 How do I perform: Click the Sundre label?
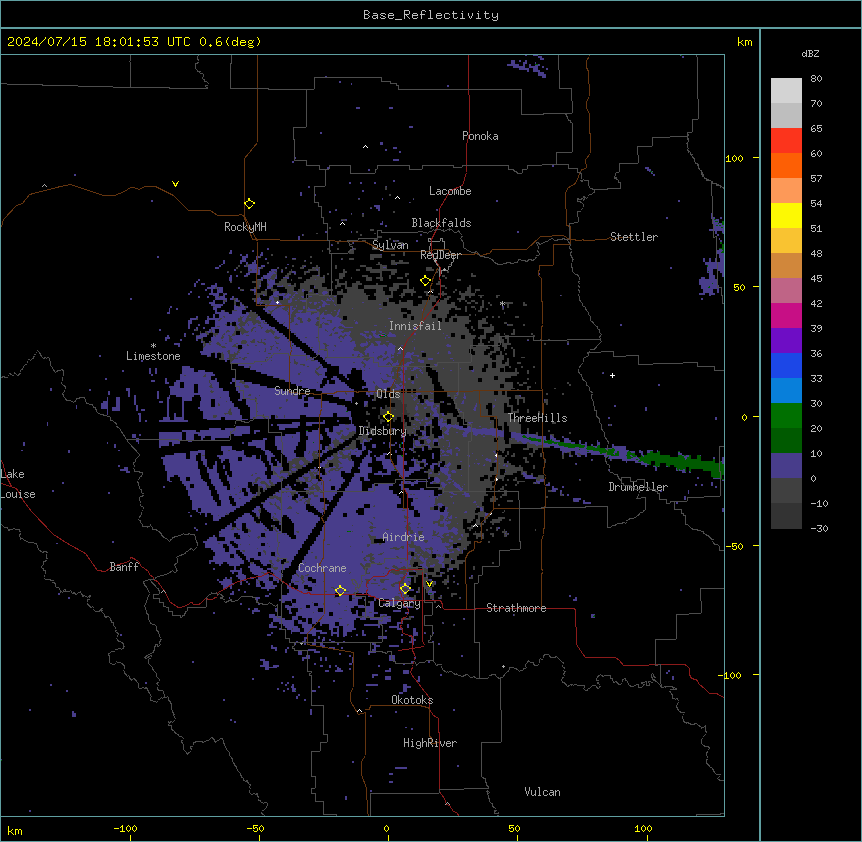point(292,391)
